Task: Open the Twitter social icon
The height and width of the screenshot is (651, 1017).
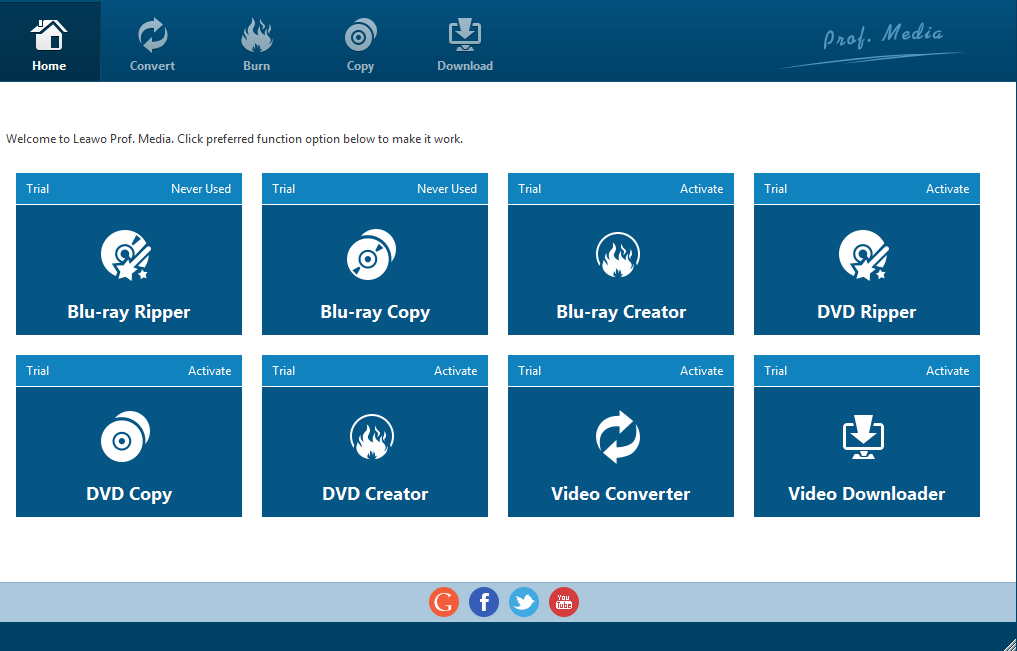Action: (524, 602)
